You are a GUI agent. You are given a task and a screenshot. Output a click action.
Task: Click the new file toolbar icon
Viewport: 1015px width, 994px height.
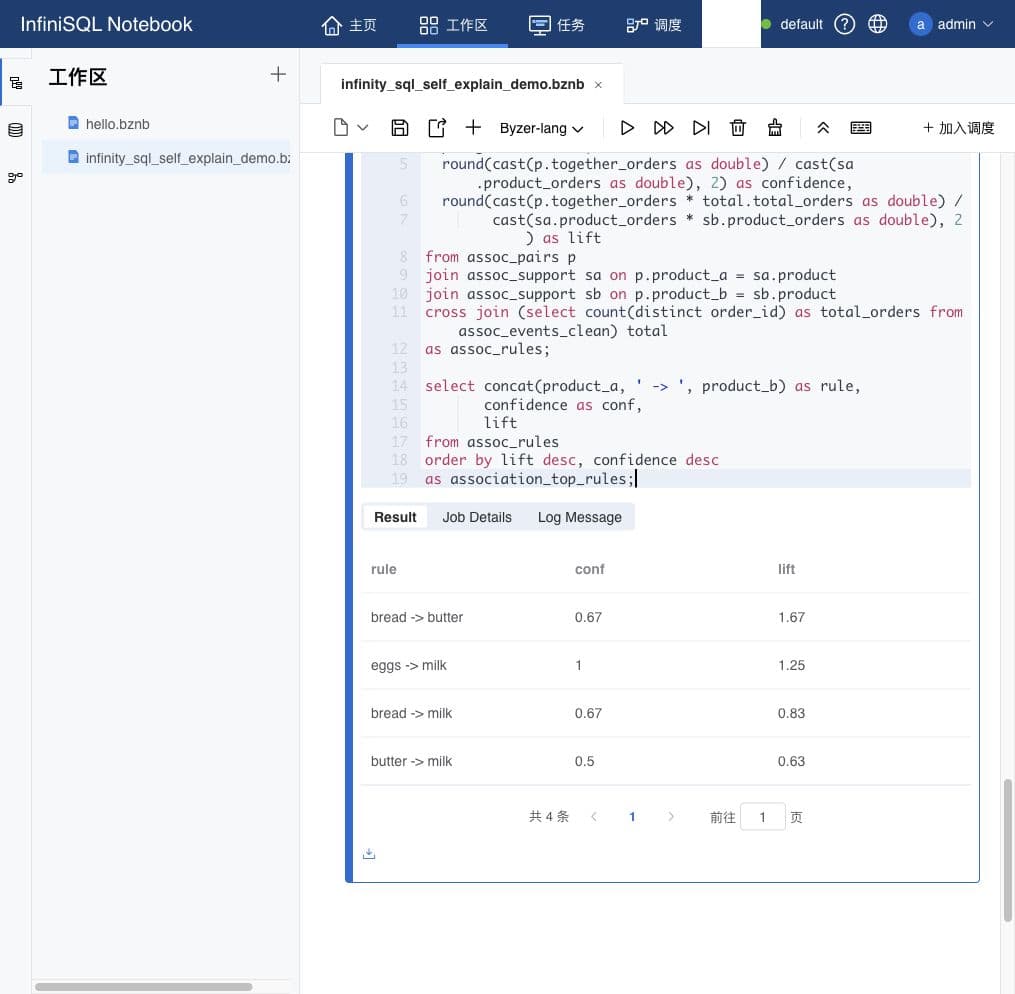click(x=340, y=127)
